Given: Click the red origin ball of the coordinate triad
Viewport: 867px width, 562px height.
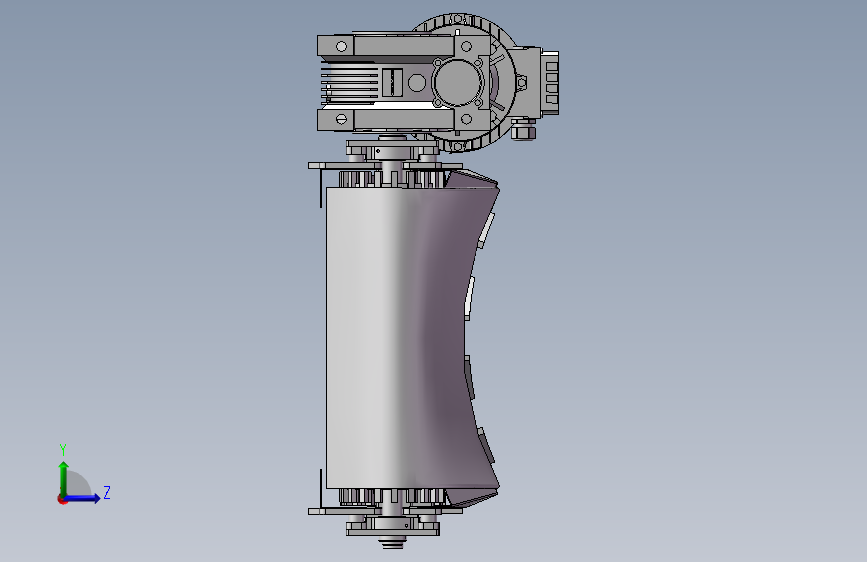Looking at the screenshot, I should 62,499.
